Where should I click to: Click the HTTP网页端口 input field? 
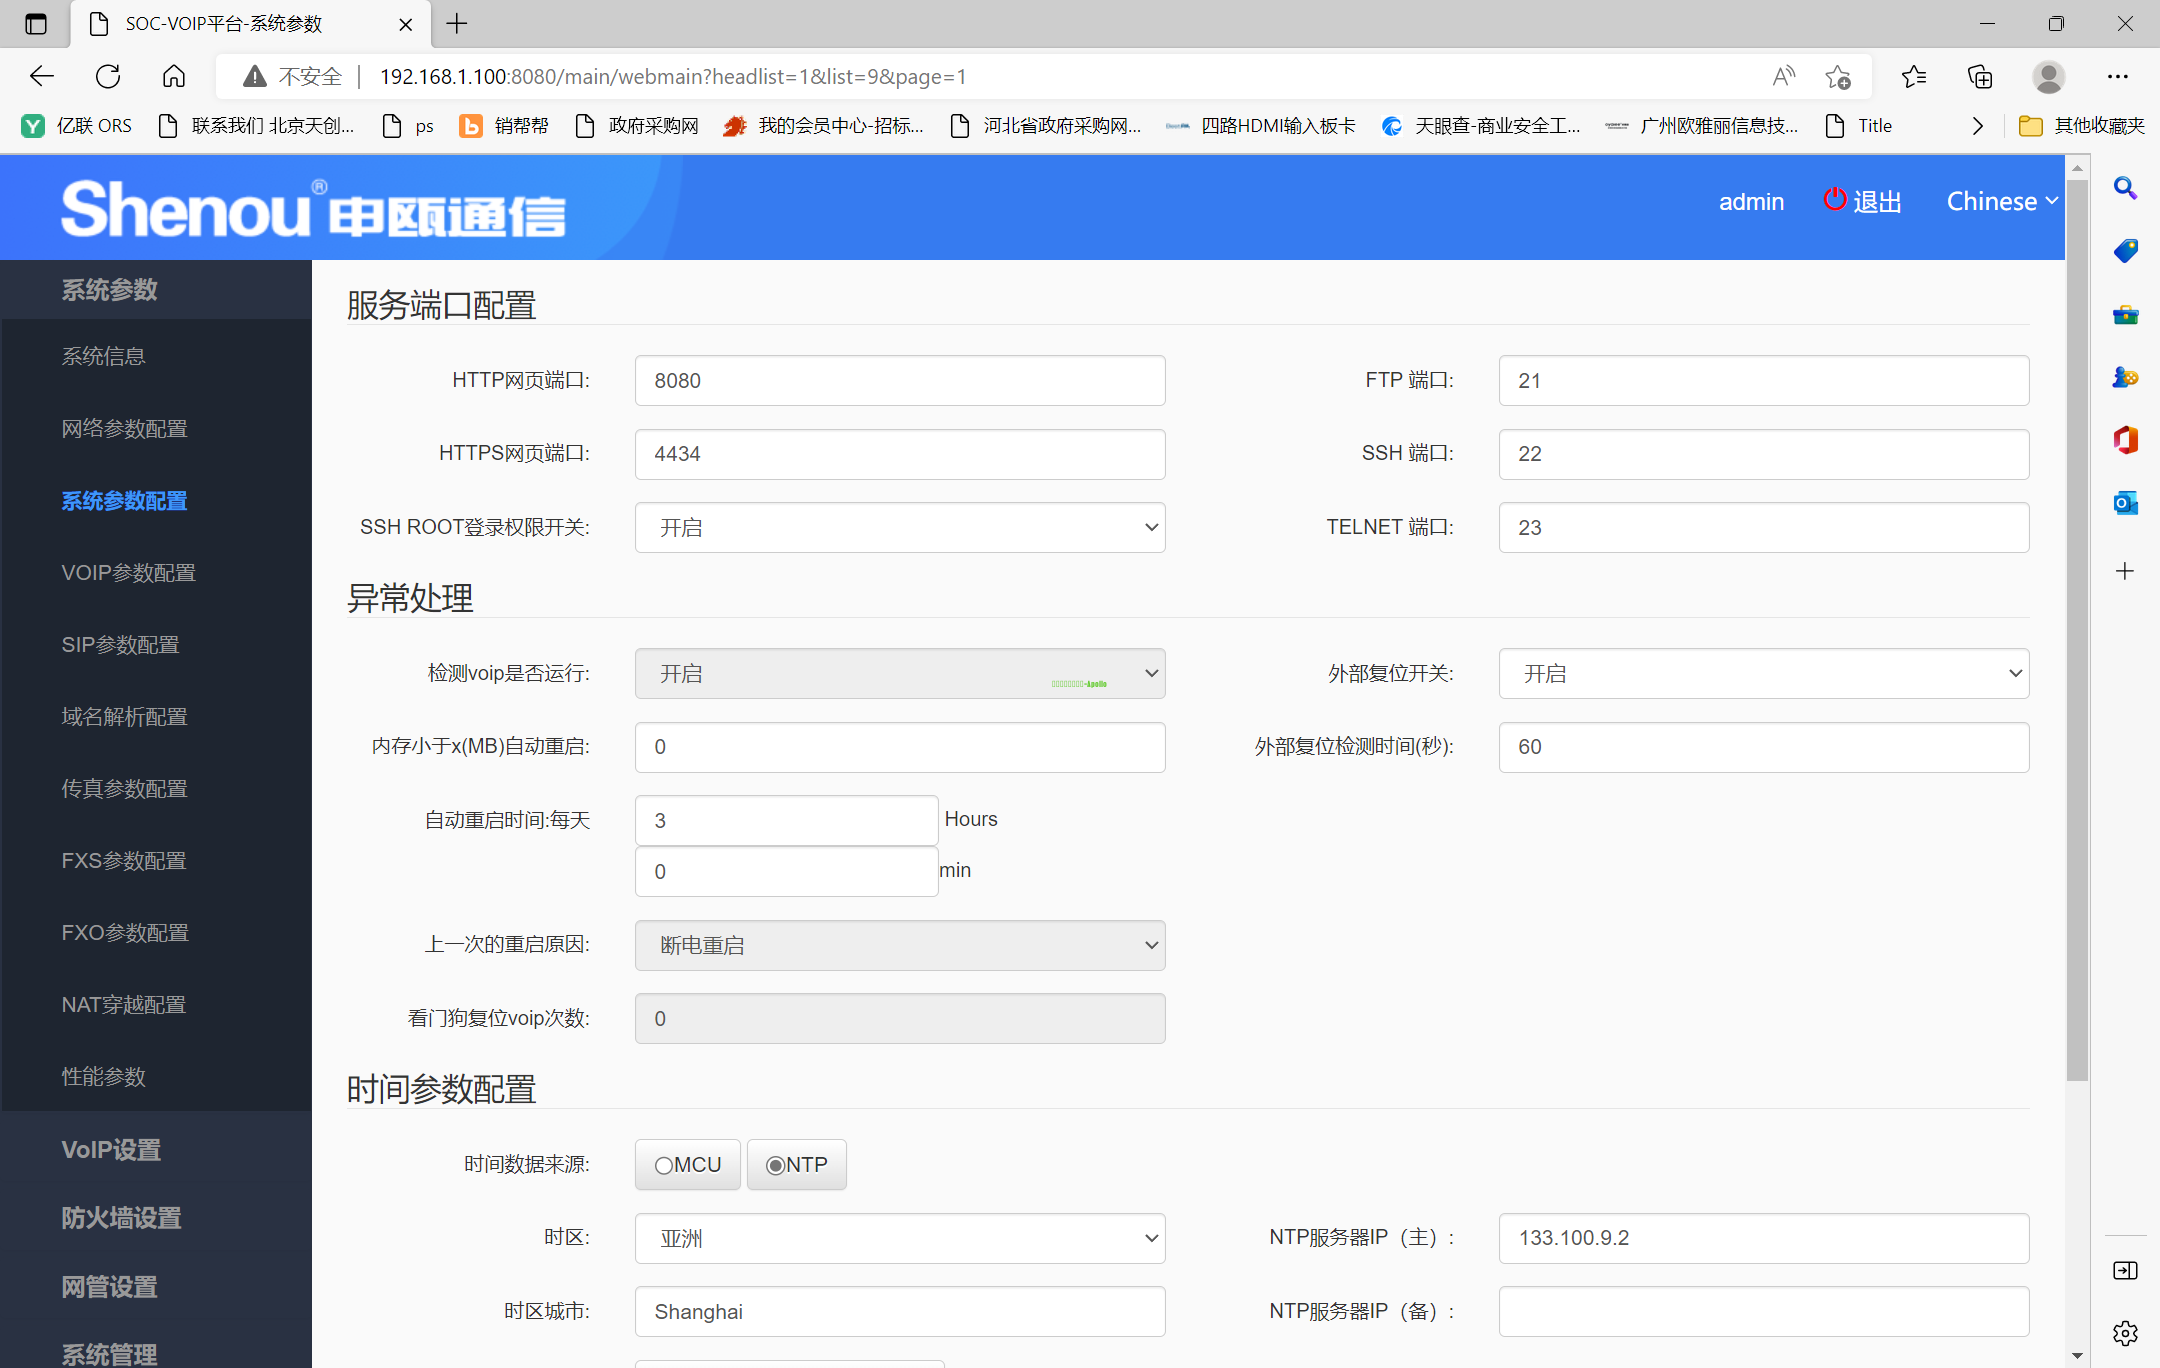pyautogui.click(x=900, y=380)
